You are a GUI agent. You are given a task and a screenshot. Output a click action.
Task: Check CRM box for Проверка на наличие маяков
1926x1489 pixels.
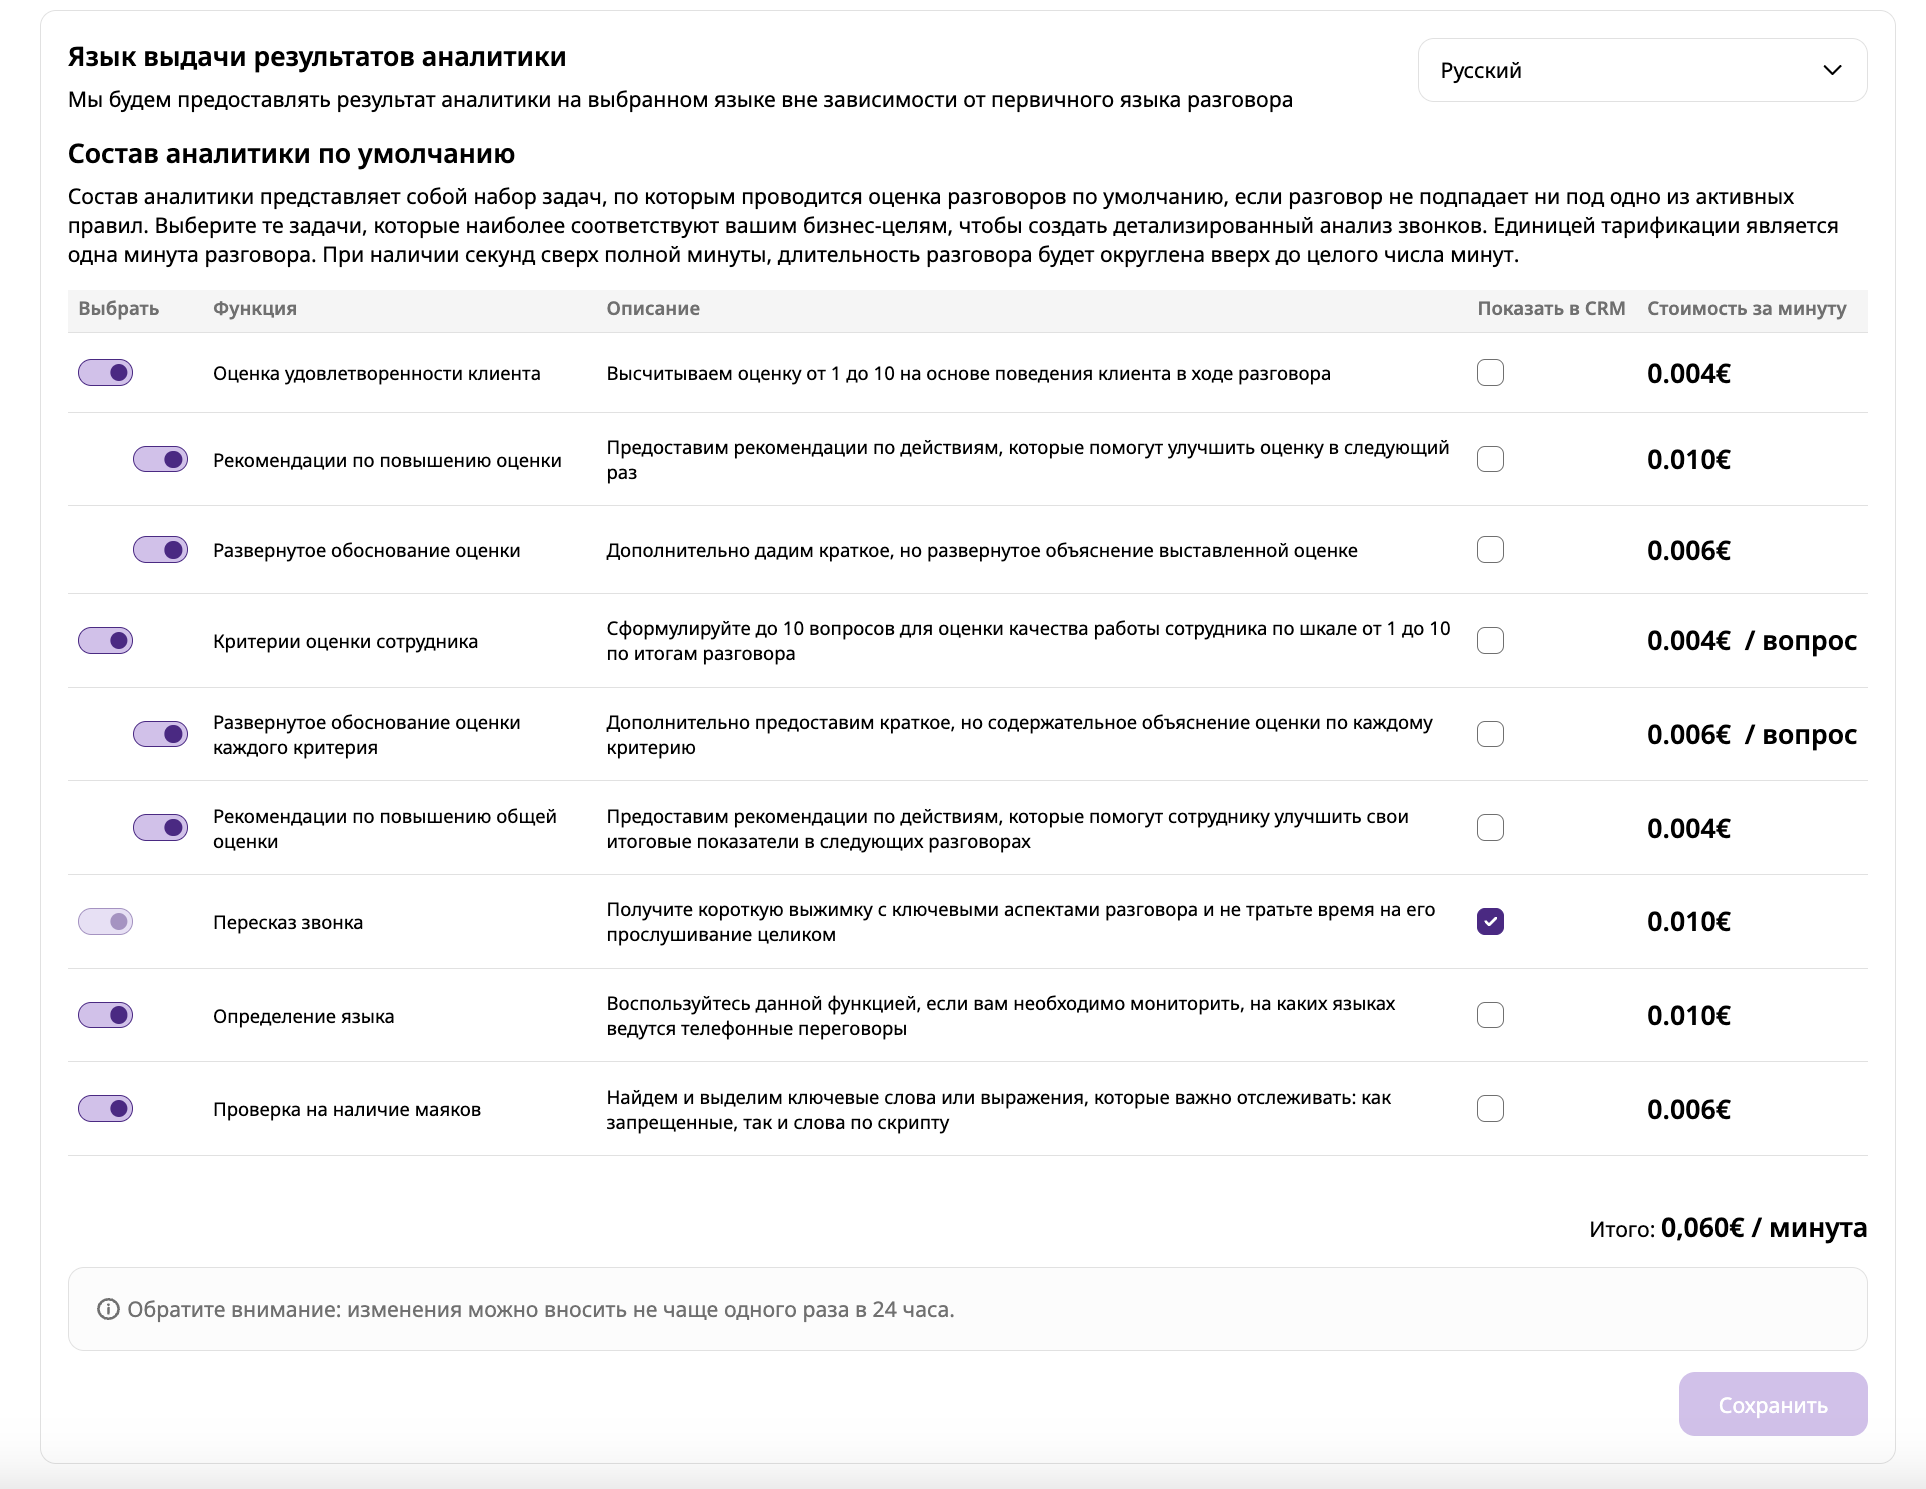click(1490, 1109)
